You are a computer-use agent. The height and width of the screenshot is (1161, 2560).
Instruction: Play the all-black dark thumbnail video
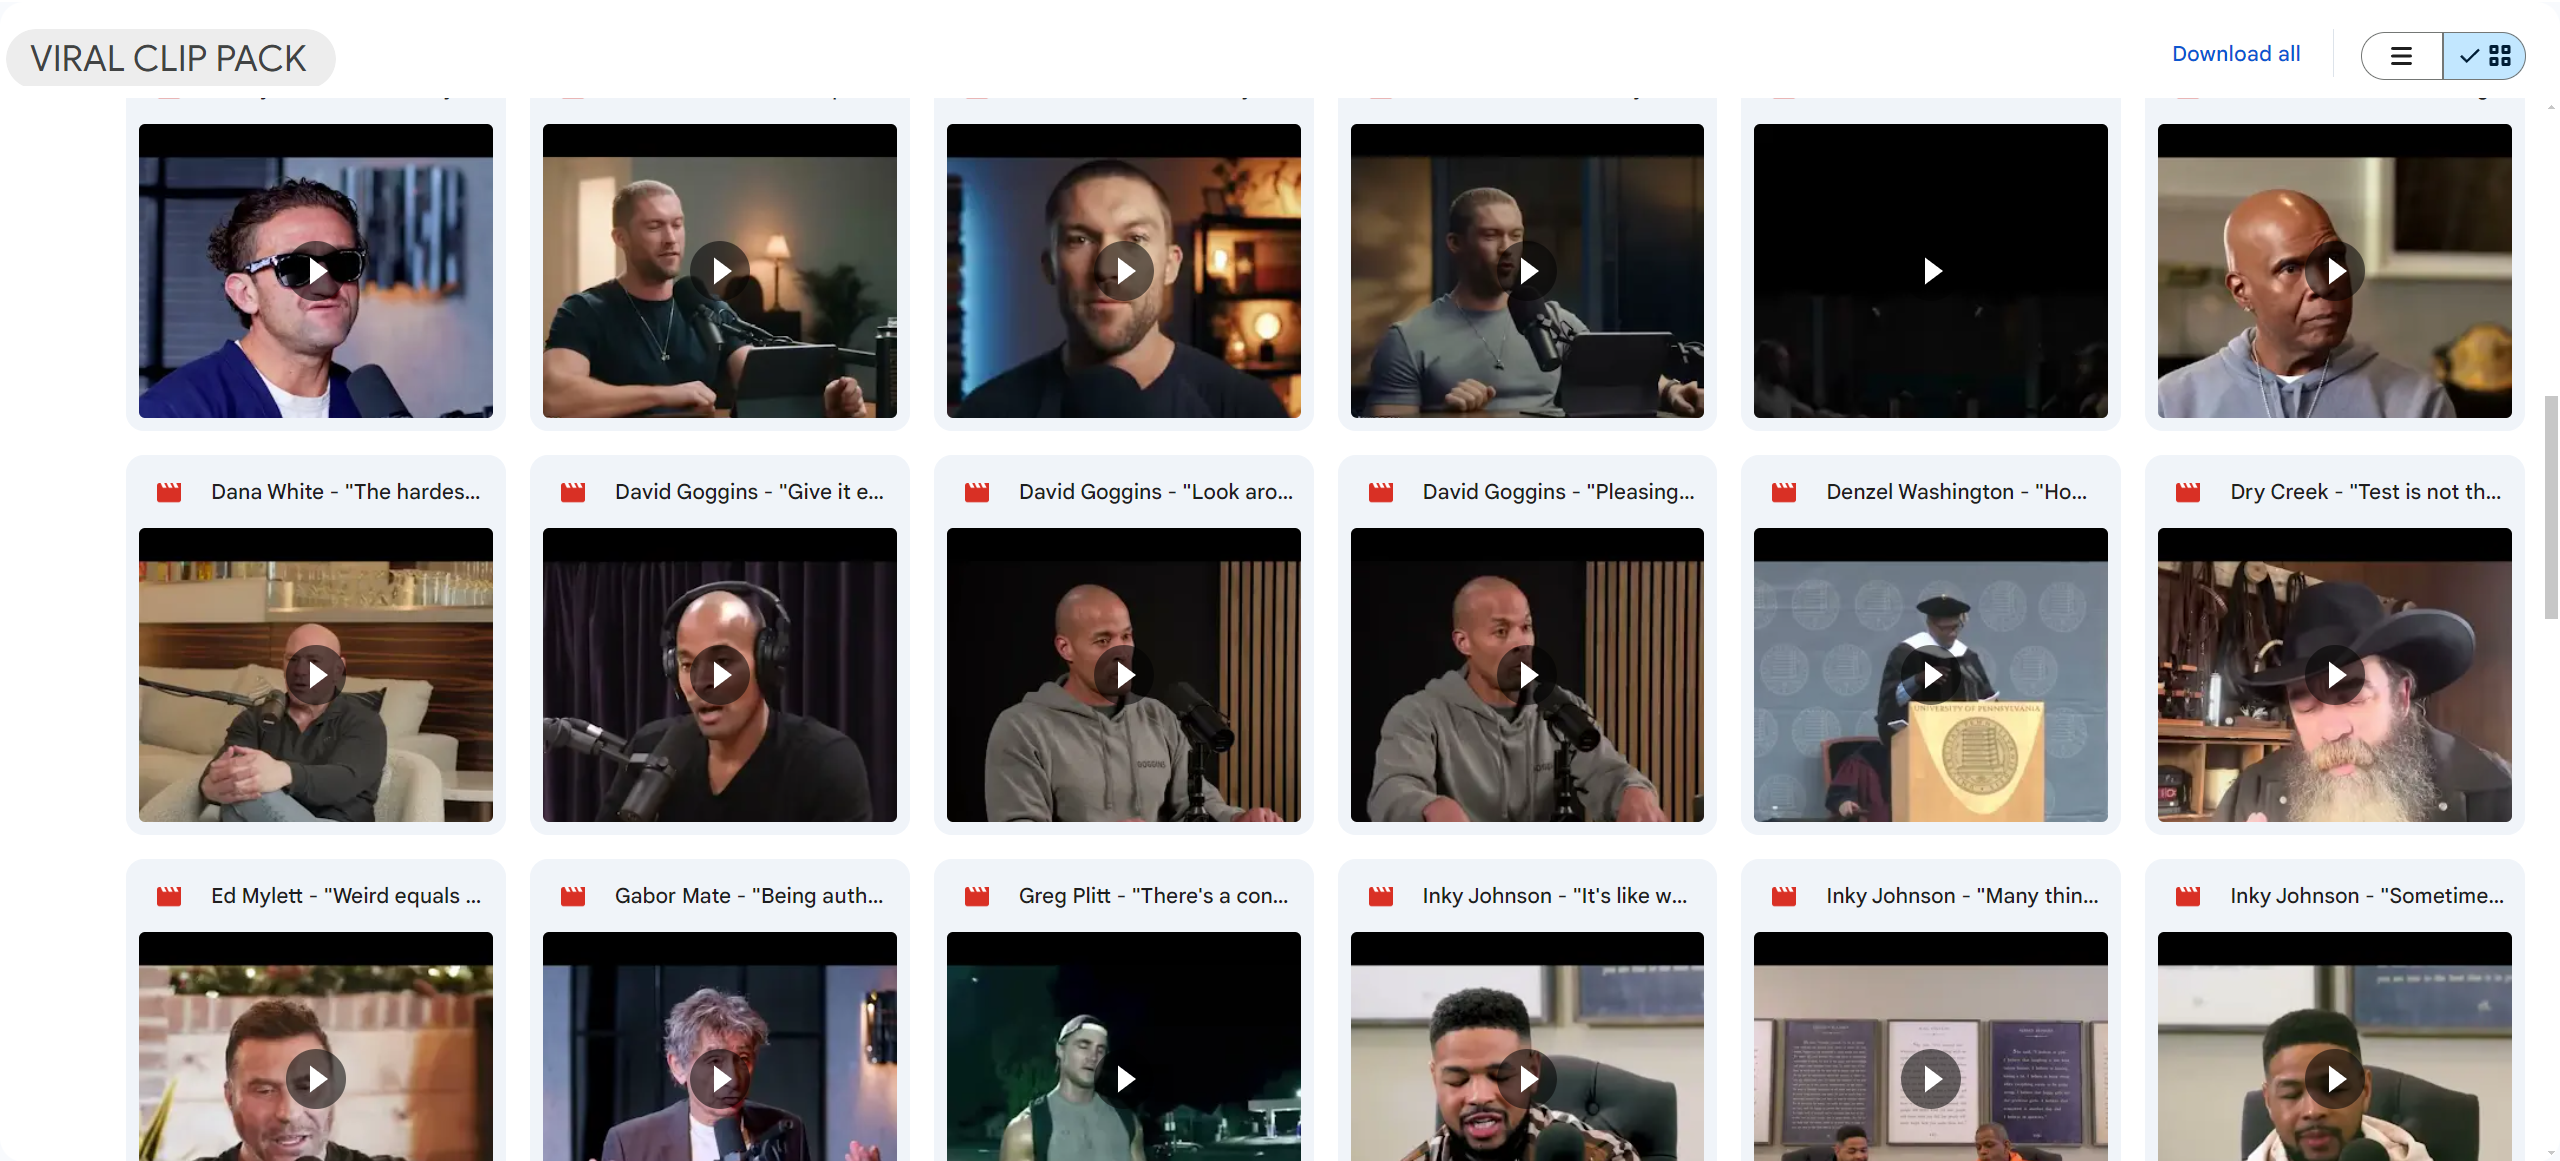[1931, 271]
